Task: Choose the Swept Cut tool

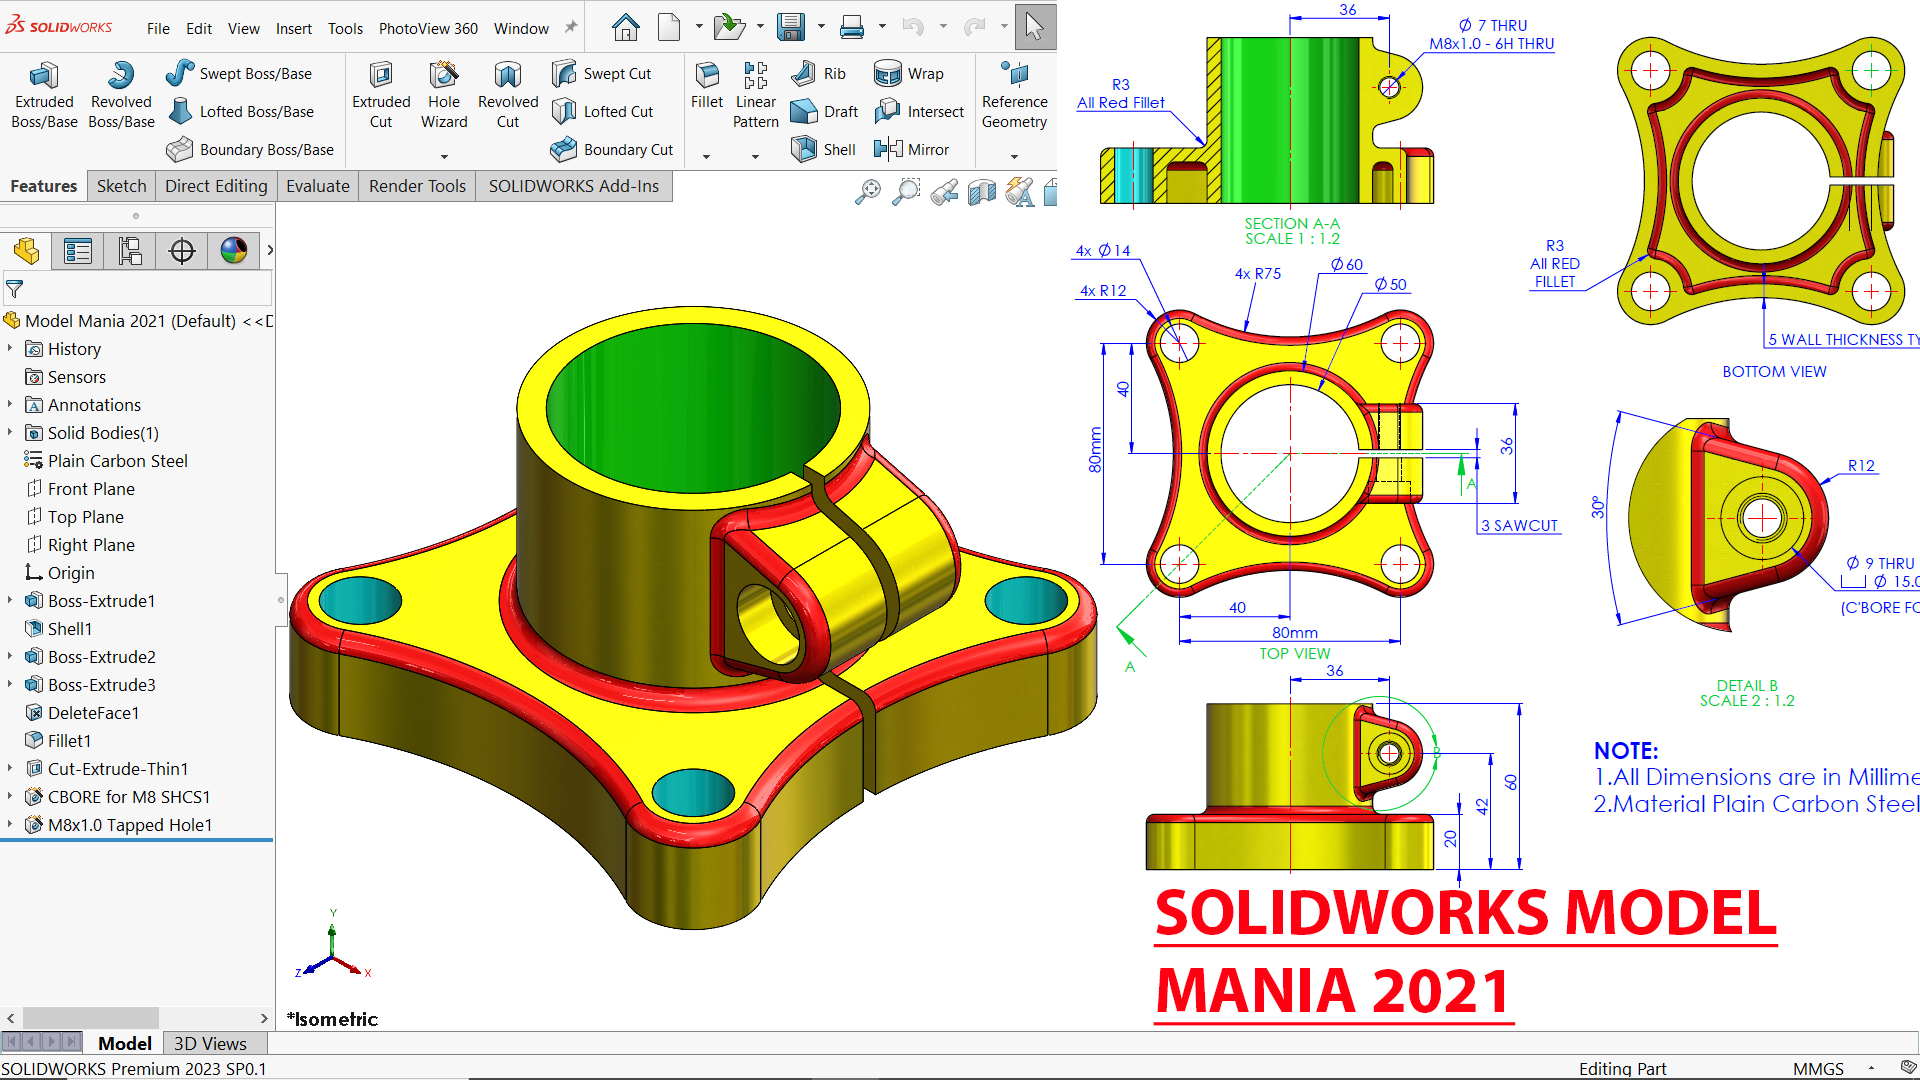Action: click(601, 73)
